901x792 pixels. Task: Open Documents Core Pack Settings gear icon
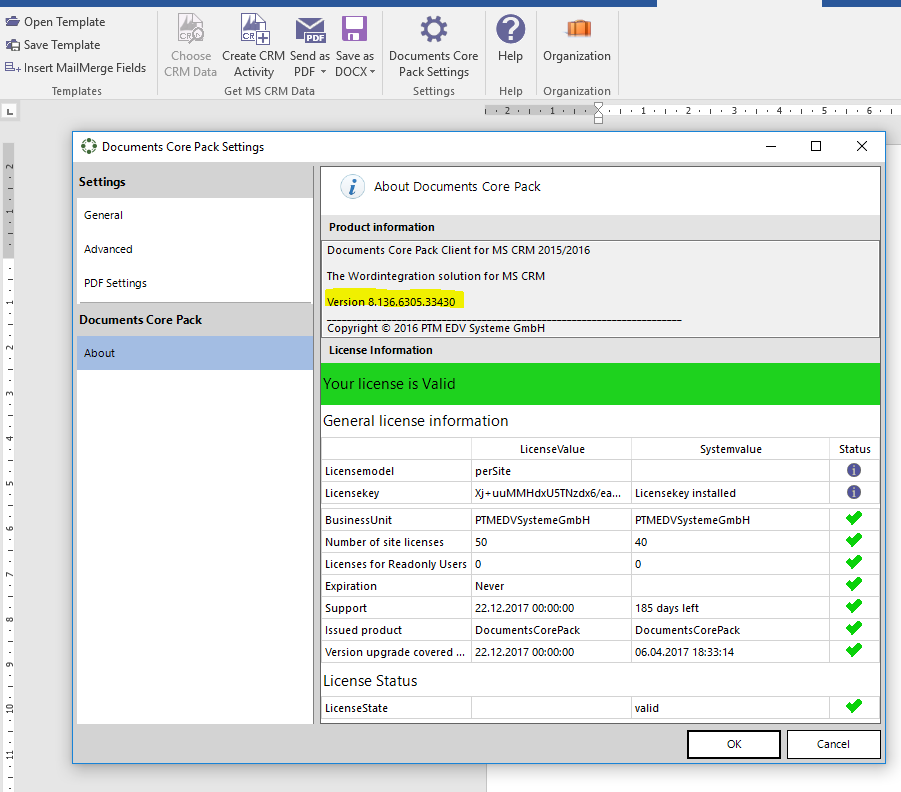click(433, 29)
